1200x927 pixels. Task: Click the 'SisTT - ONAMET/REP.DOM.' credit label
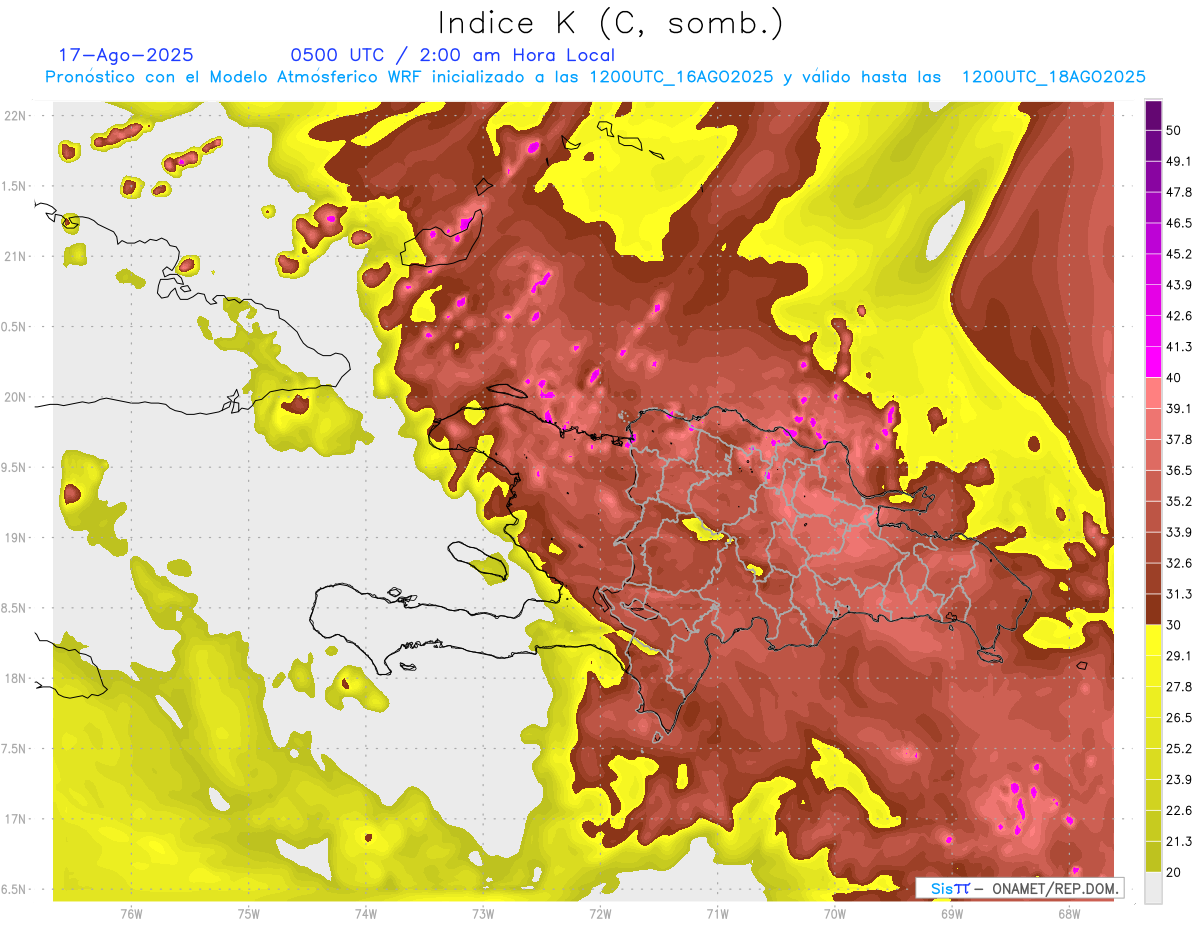coord(1020,888)
